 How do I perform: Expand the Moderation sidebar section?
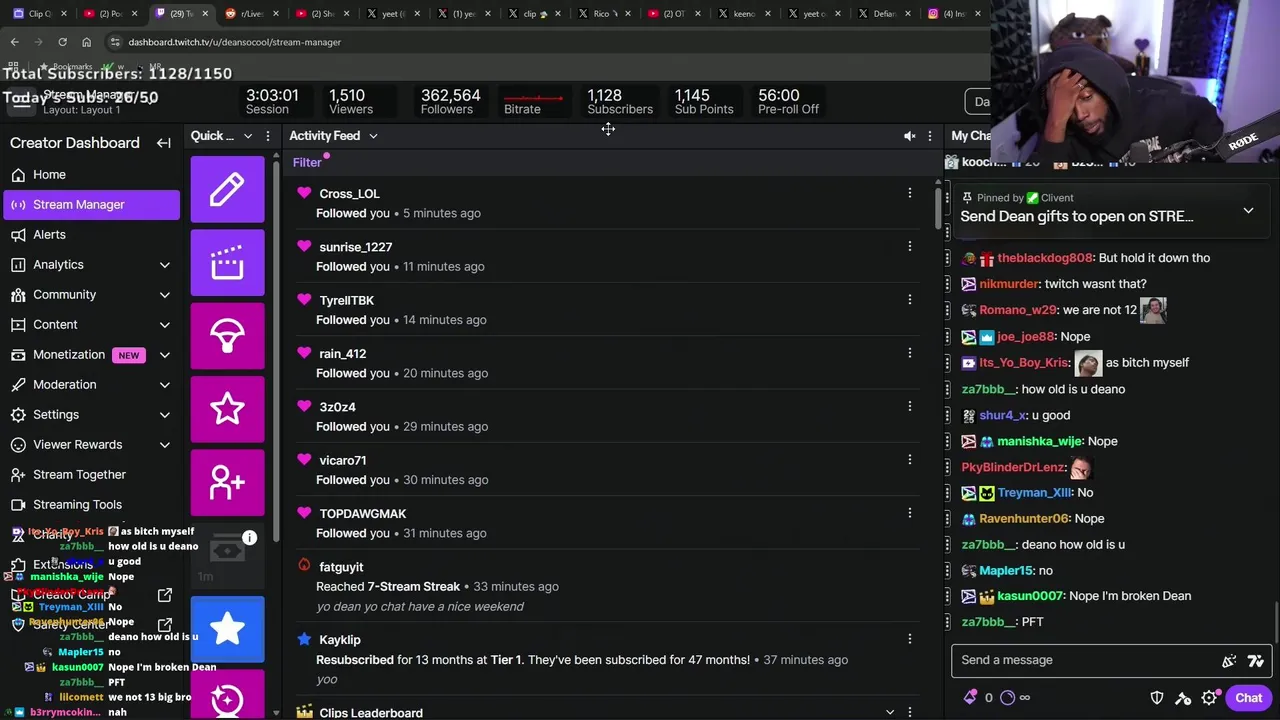(x=165, y=385)
